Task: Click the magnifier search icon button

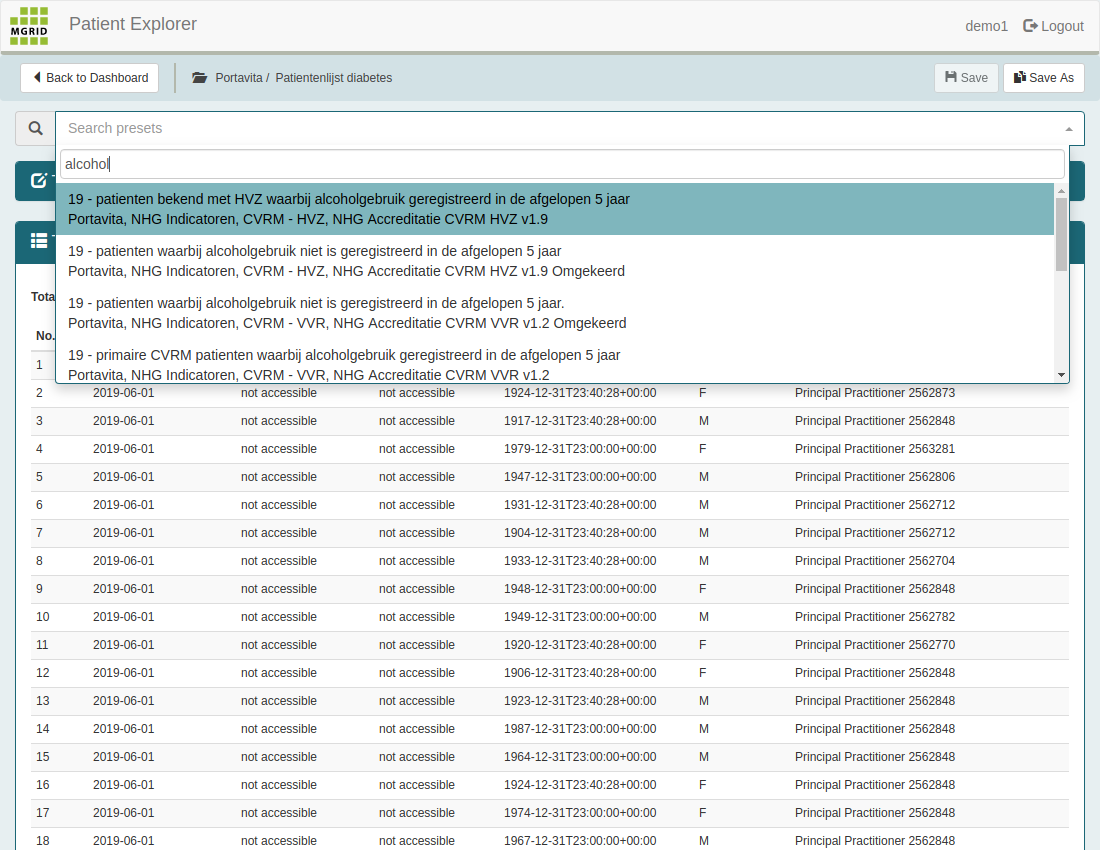Action: click(x=36, y=128)
